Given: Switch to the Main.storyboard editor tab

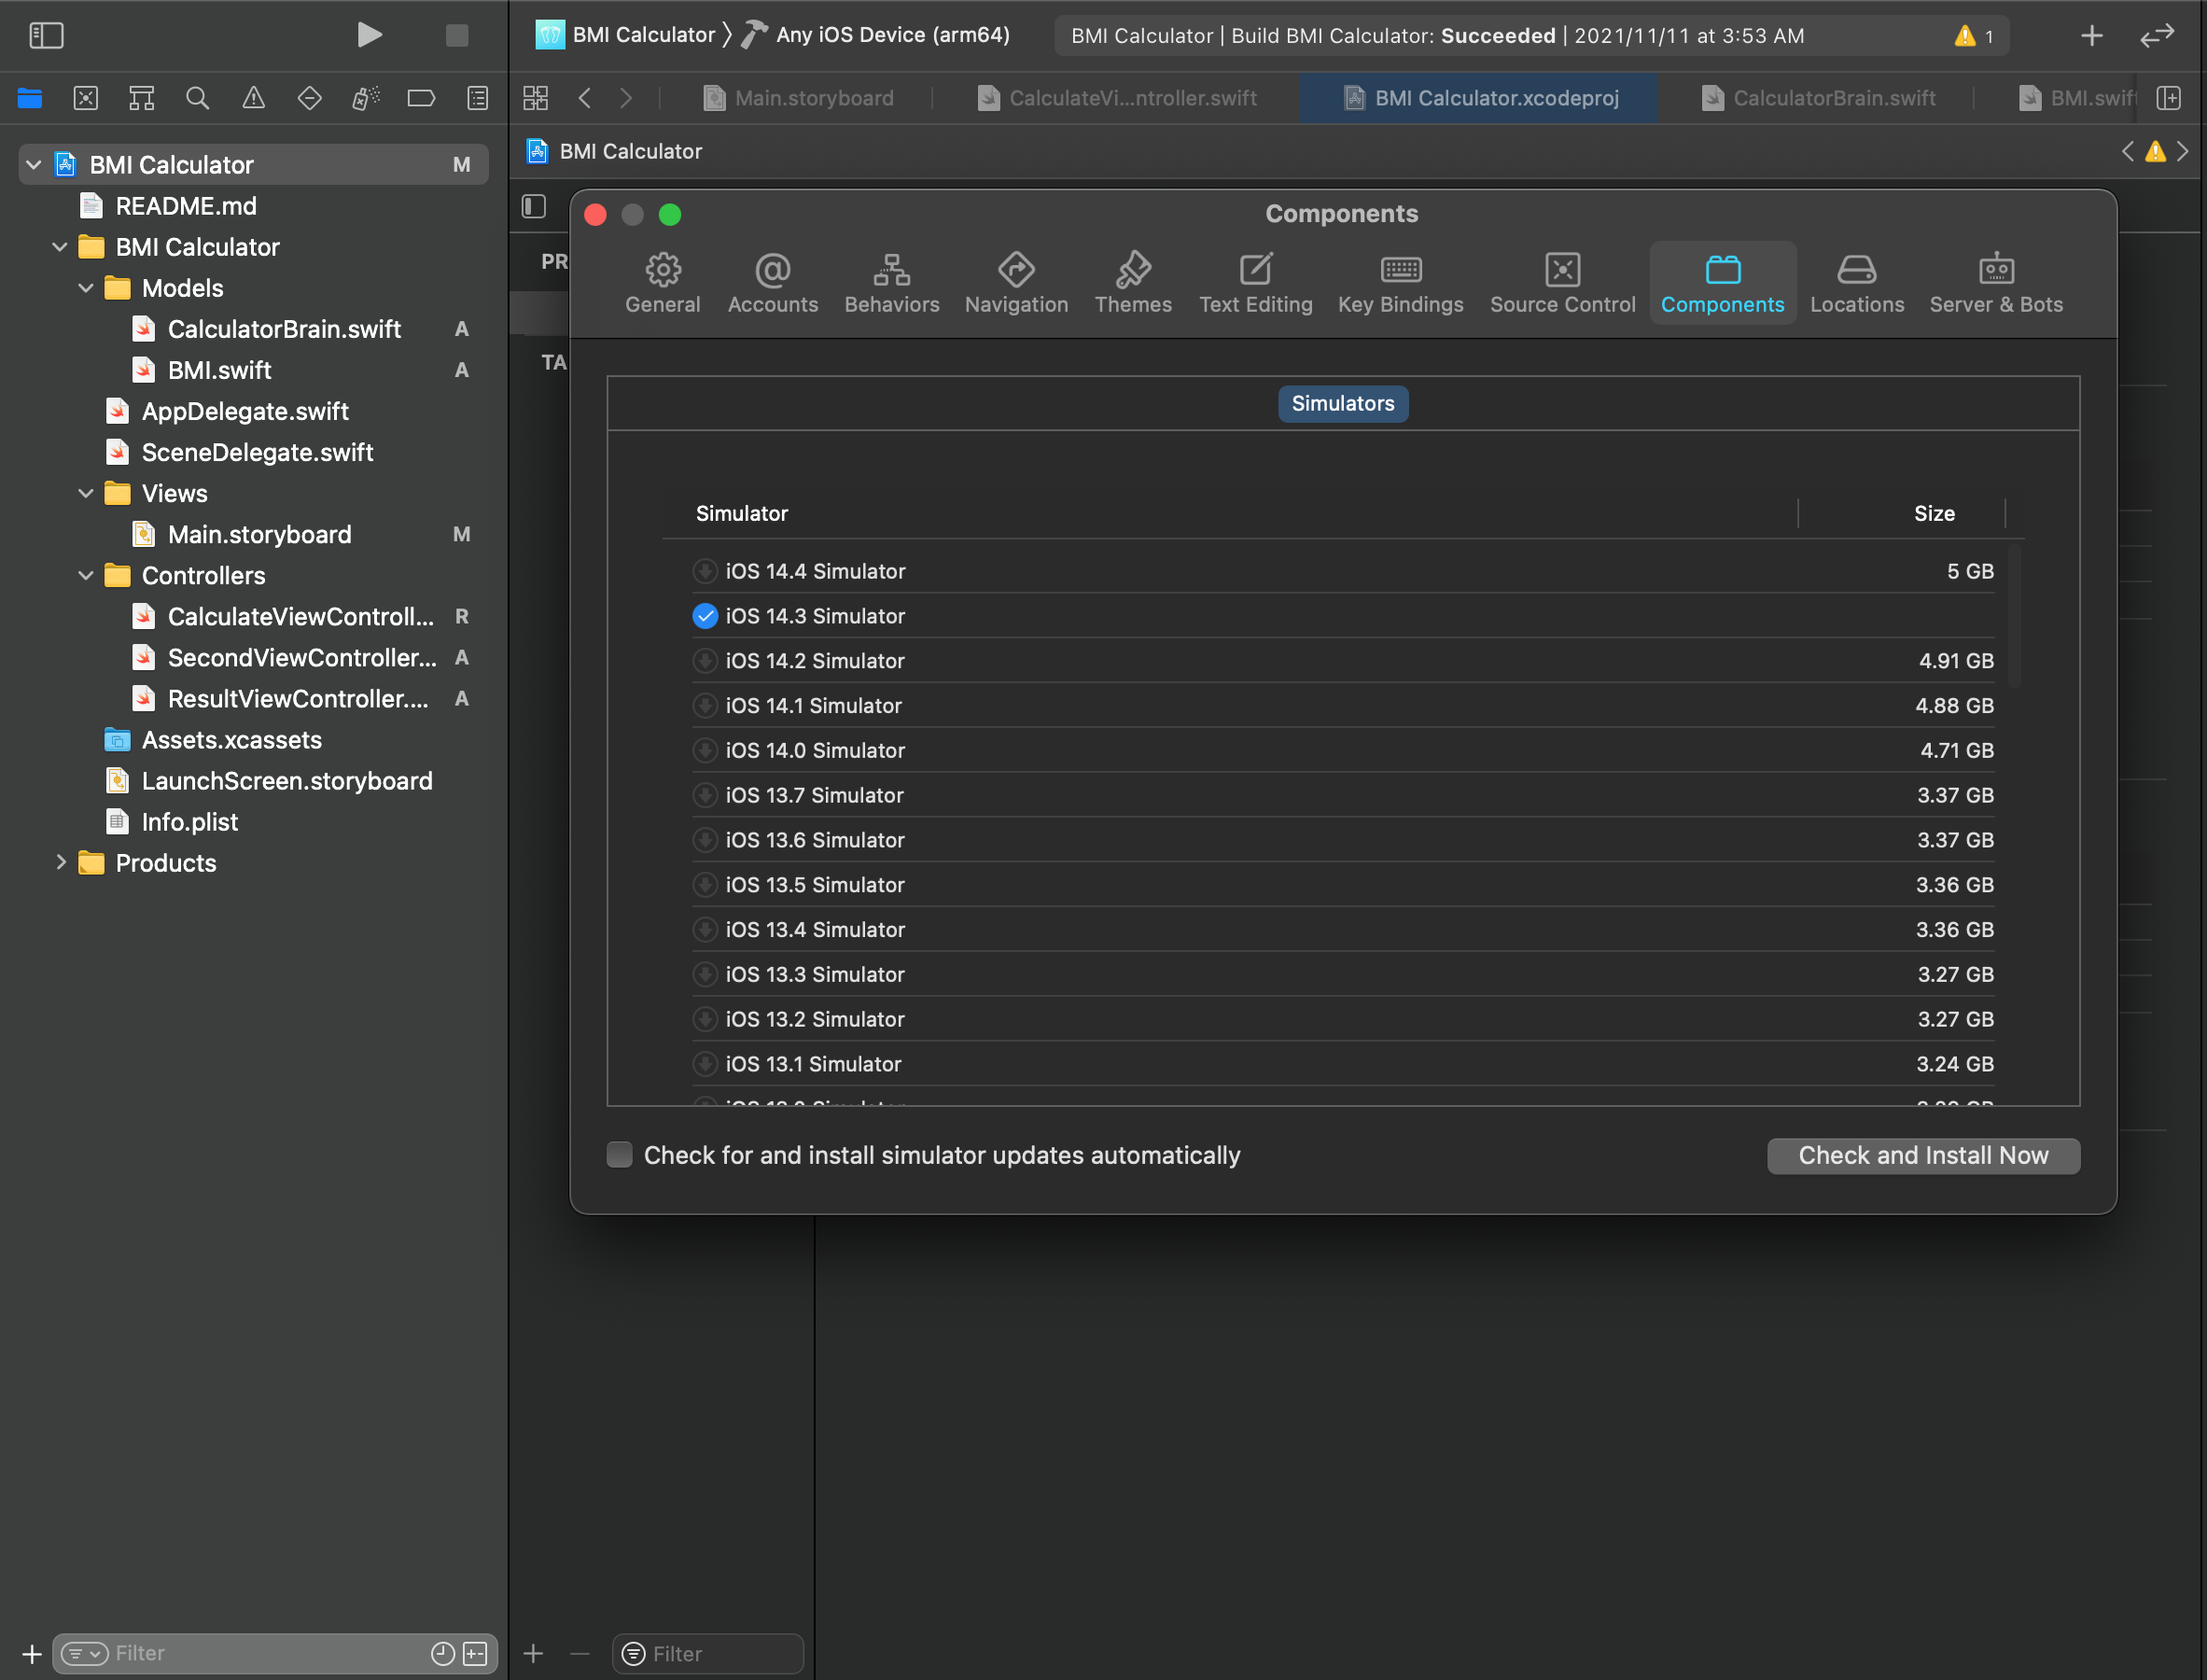Looking at the screenshot, I should click(x=812, y=98).
